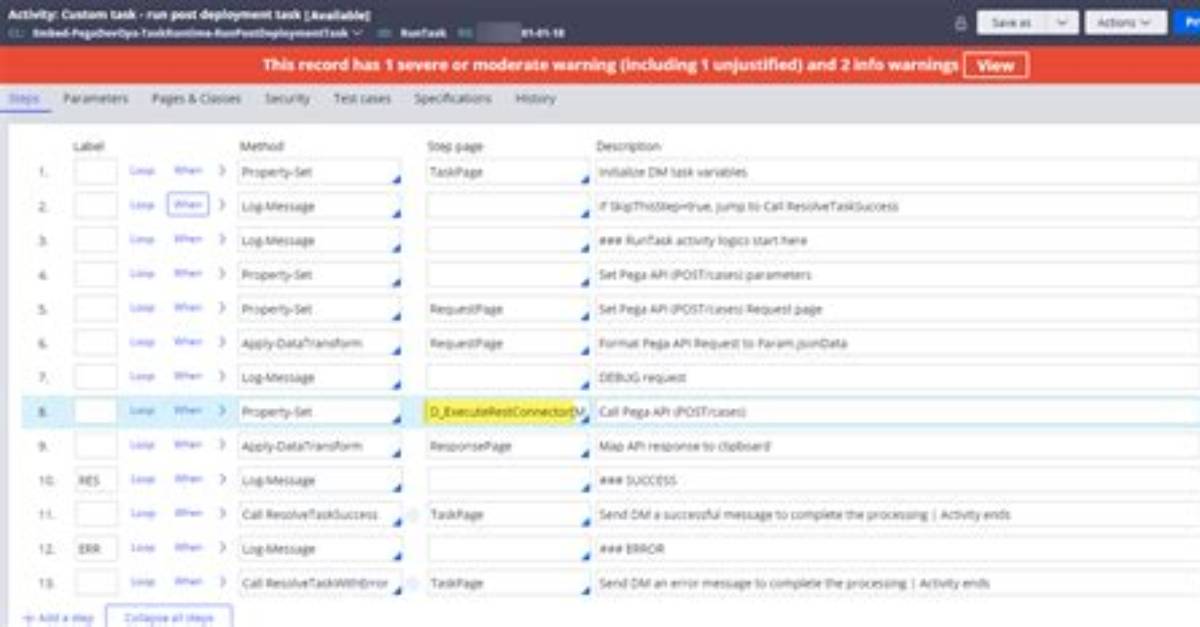Viewport: 1200px width, 627px height.
Task: Expand step 10 RES Log-Message chevron
Action: [222, 480]
